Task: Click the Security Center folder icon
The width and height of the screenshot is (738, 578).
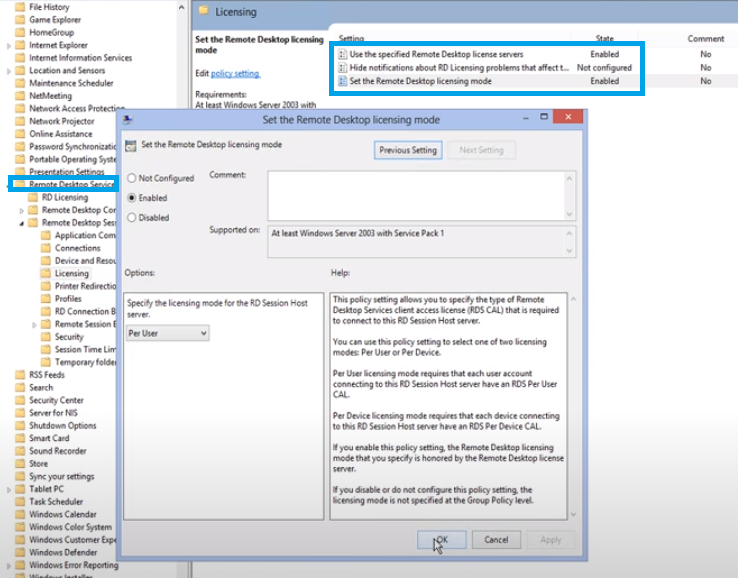Action: tap(20, 401)
